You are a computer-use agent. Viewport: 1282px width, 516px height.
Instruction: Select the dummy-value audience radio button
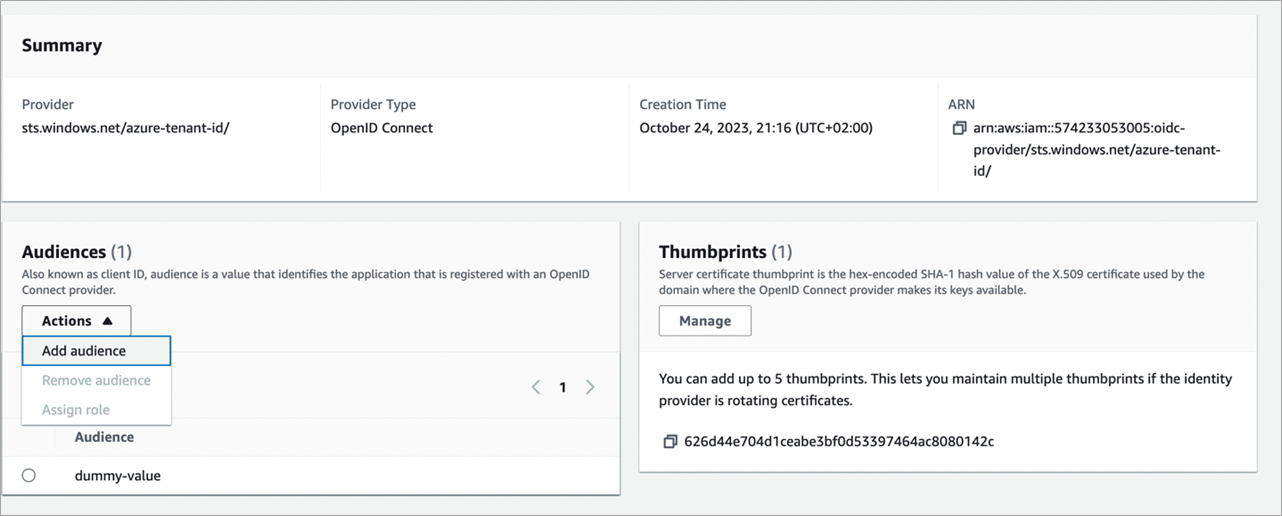click(x=29, y=476)
